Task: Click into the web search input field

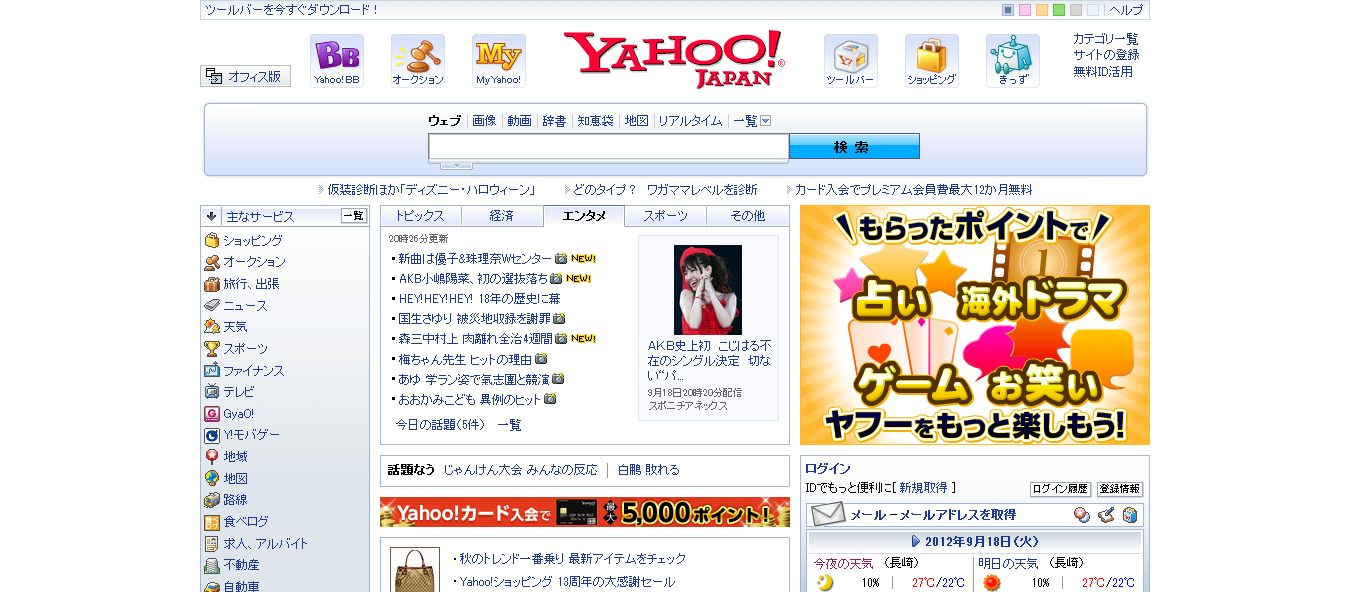Action: (x=609, y=147)
